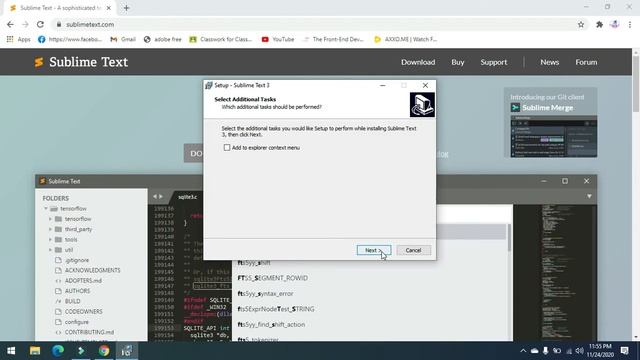Expand the third_party folder
Image resolution: width=640 pixels, height=360 pixels.
(x=51, y=229)
